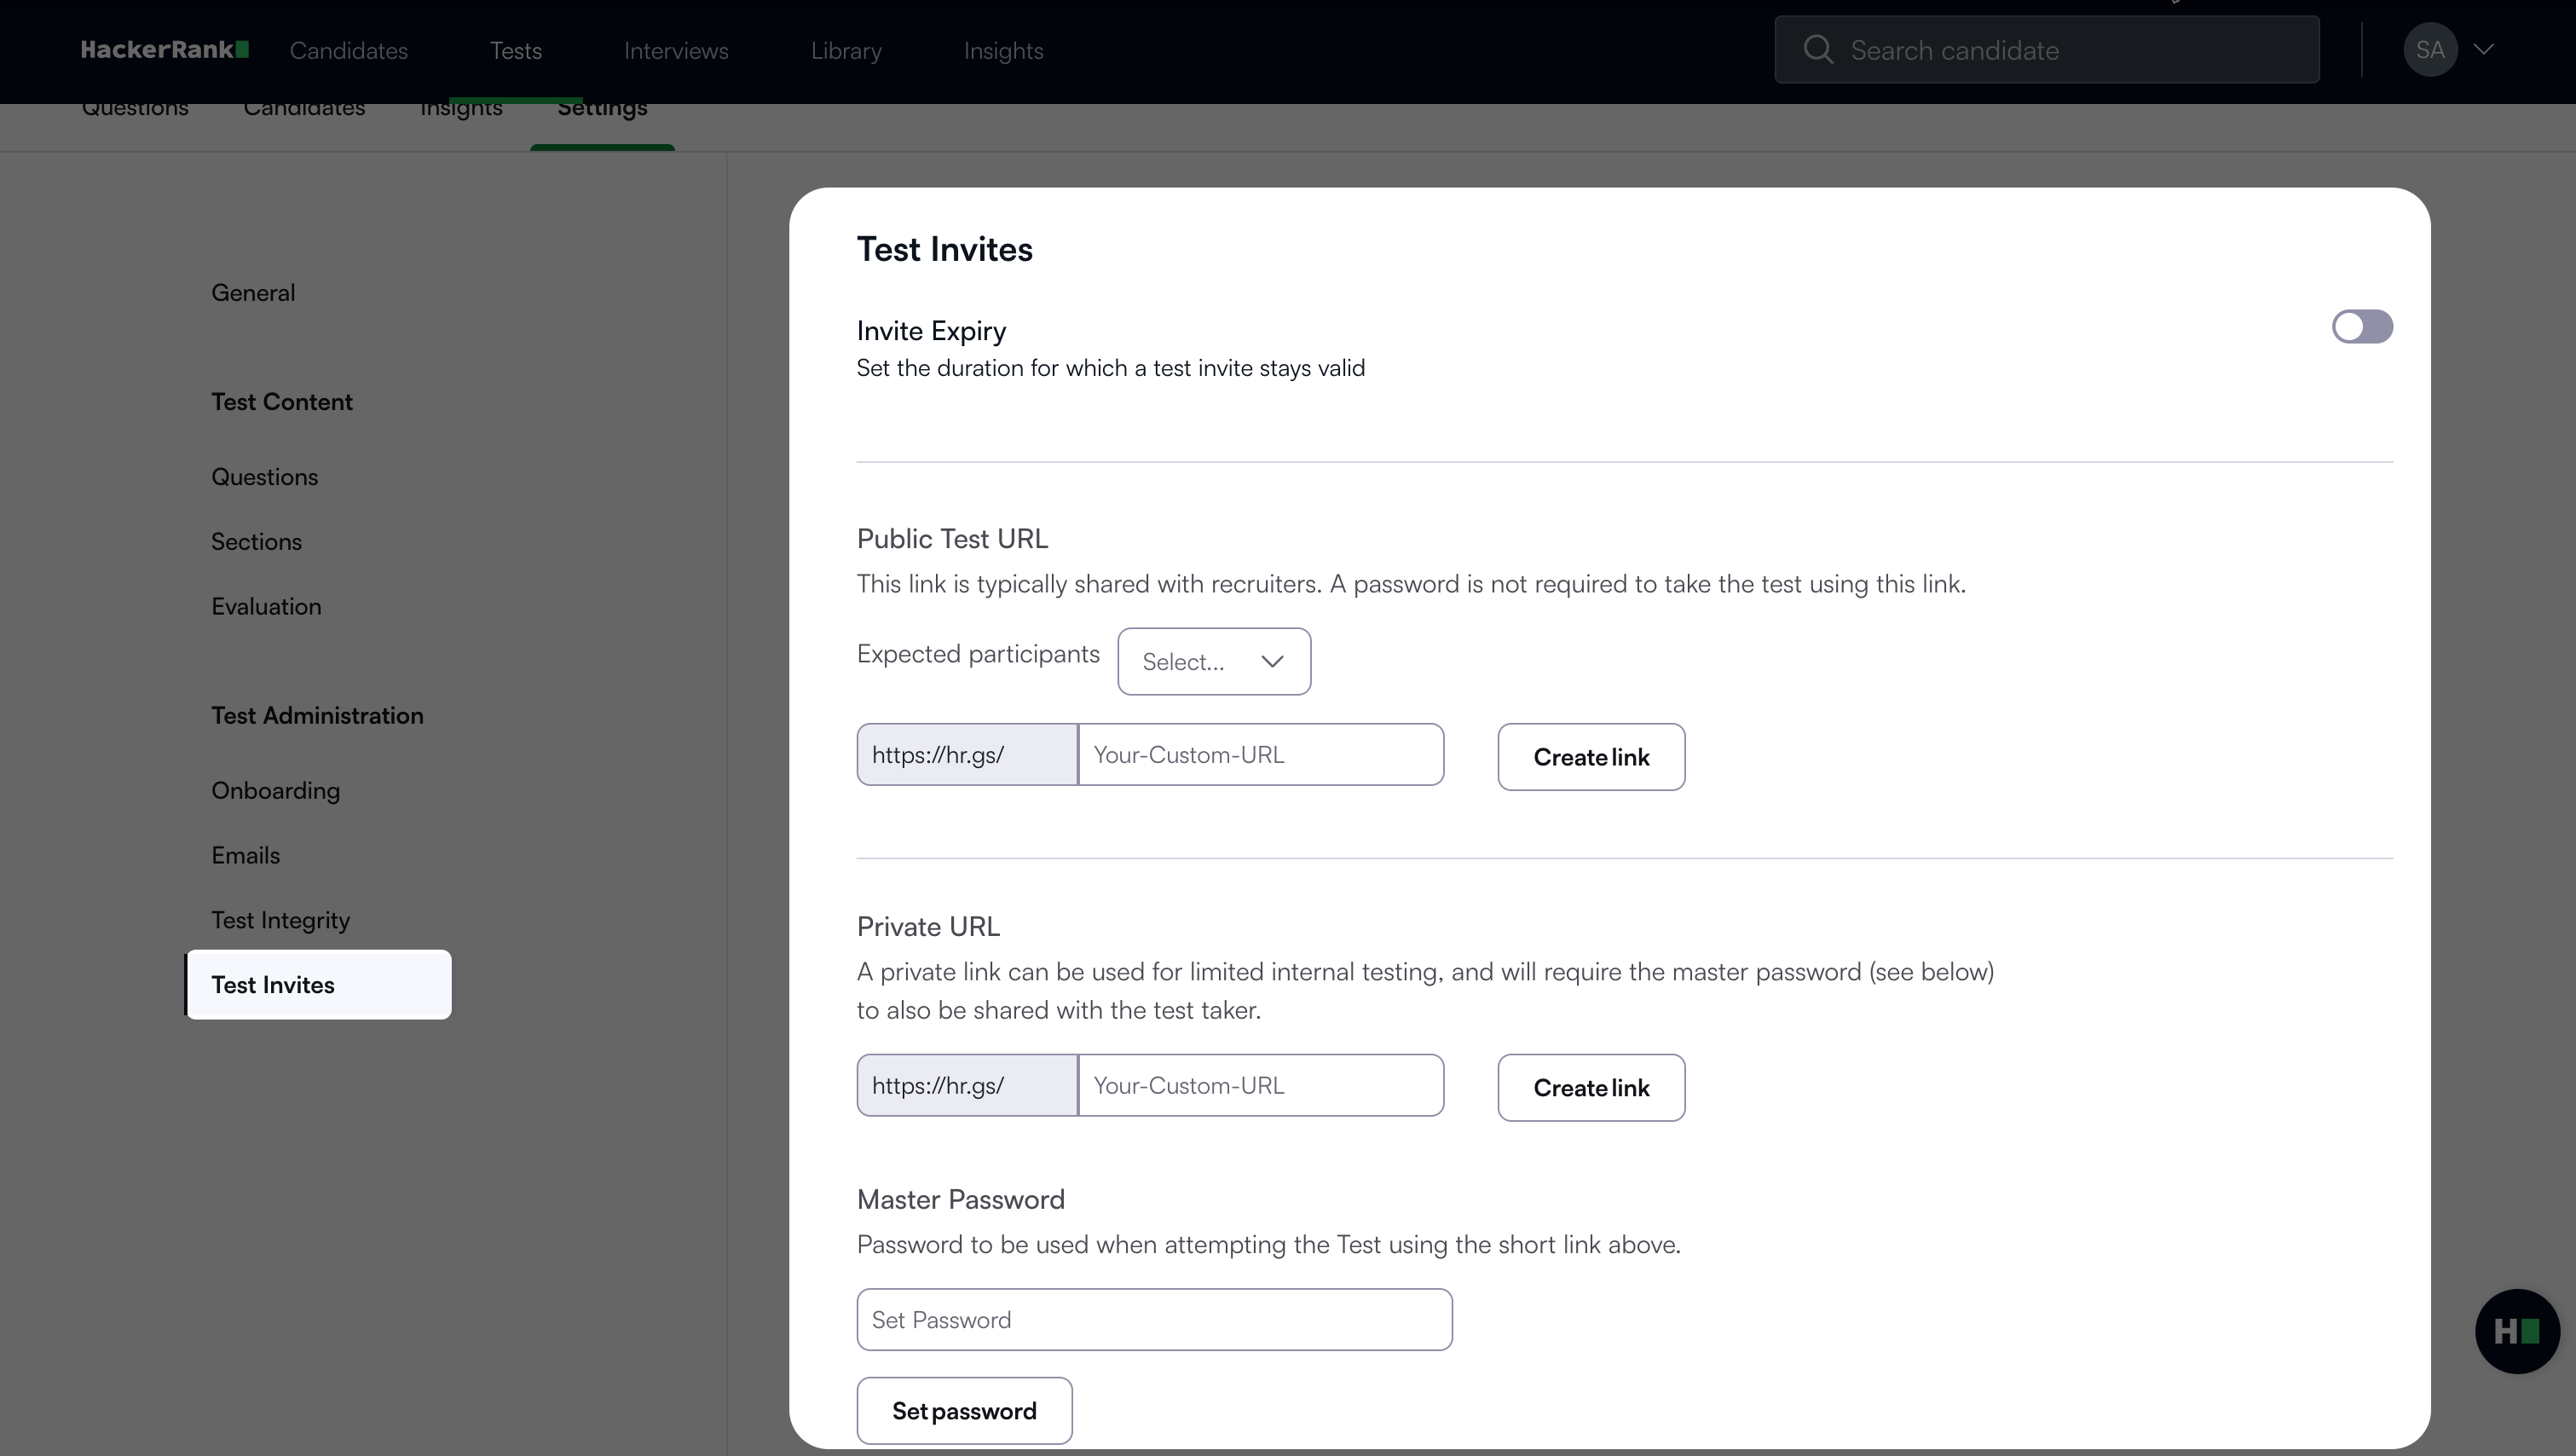Click the Set Password input box

pyautogui.click(x=1153, y=1320)
